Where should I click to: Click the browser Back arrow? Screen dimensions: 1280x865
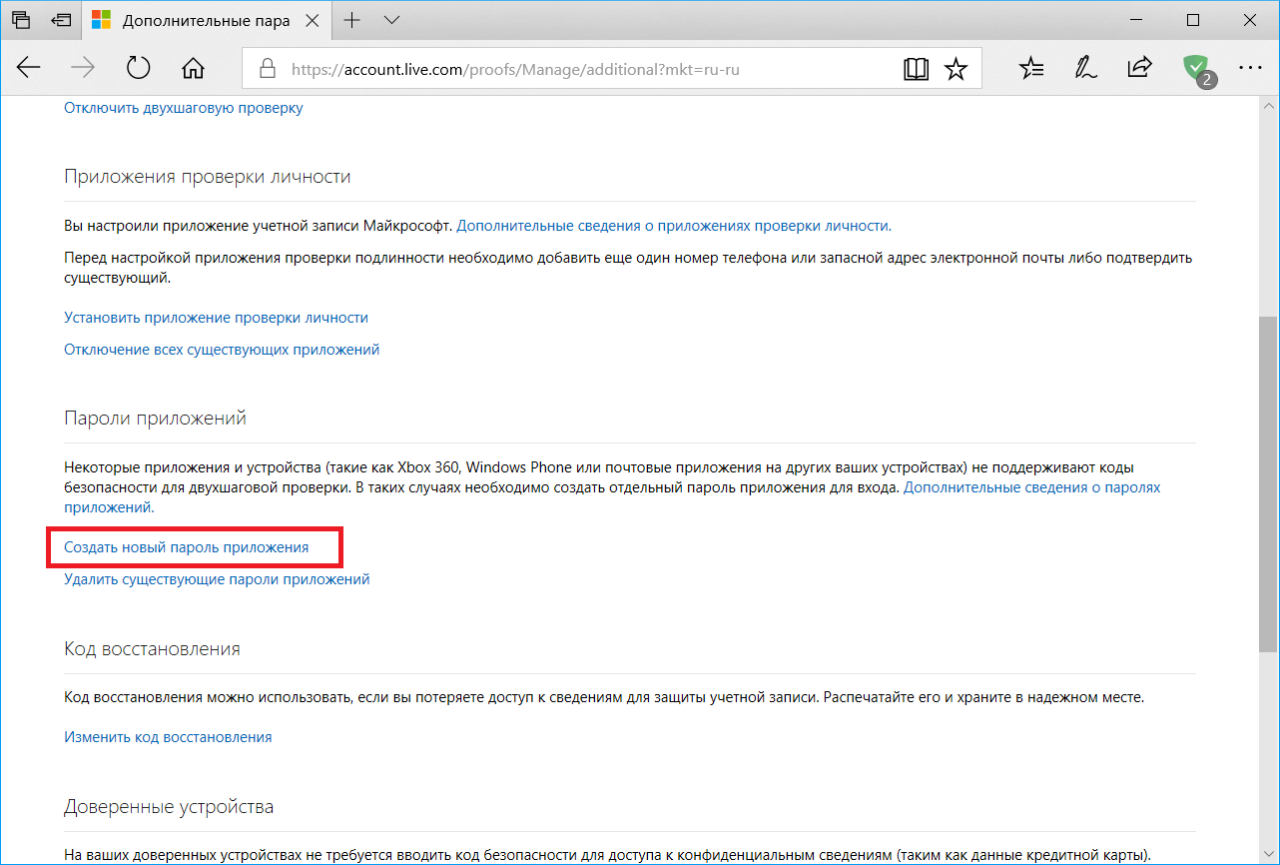point(29,68)
